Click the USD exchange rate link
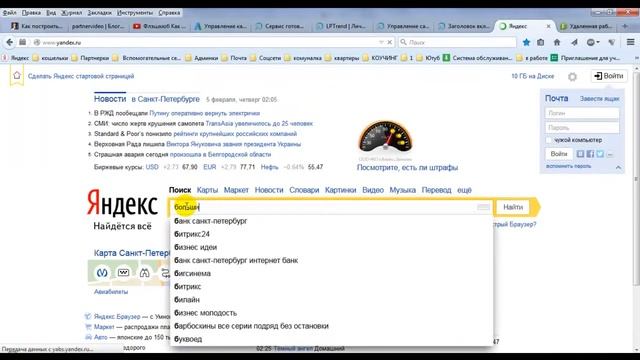 [x=152, y=167]
